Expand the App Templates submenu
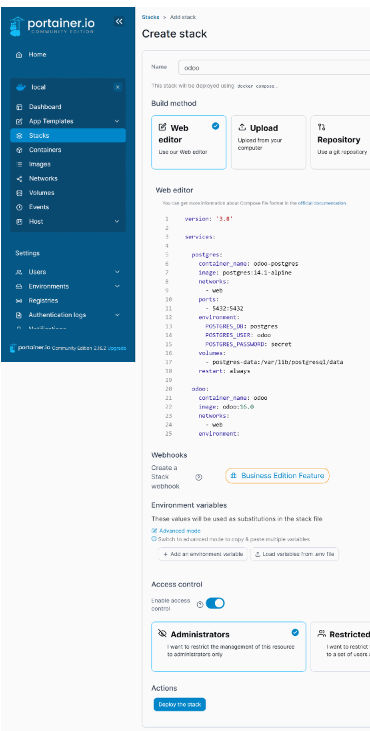The height and width of the screenshot is (731, 370). (x=117, y=121)
